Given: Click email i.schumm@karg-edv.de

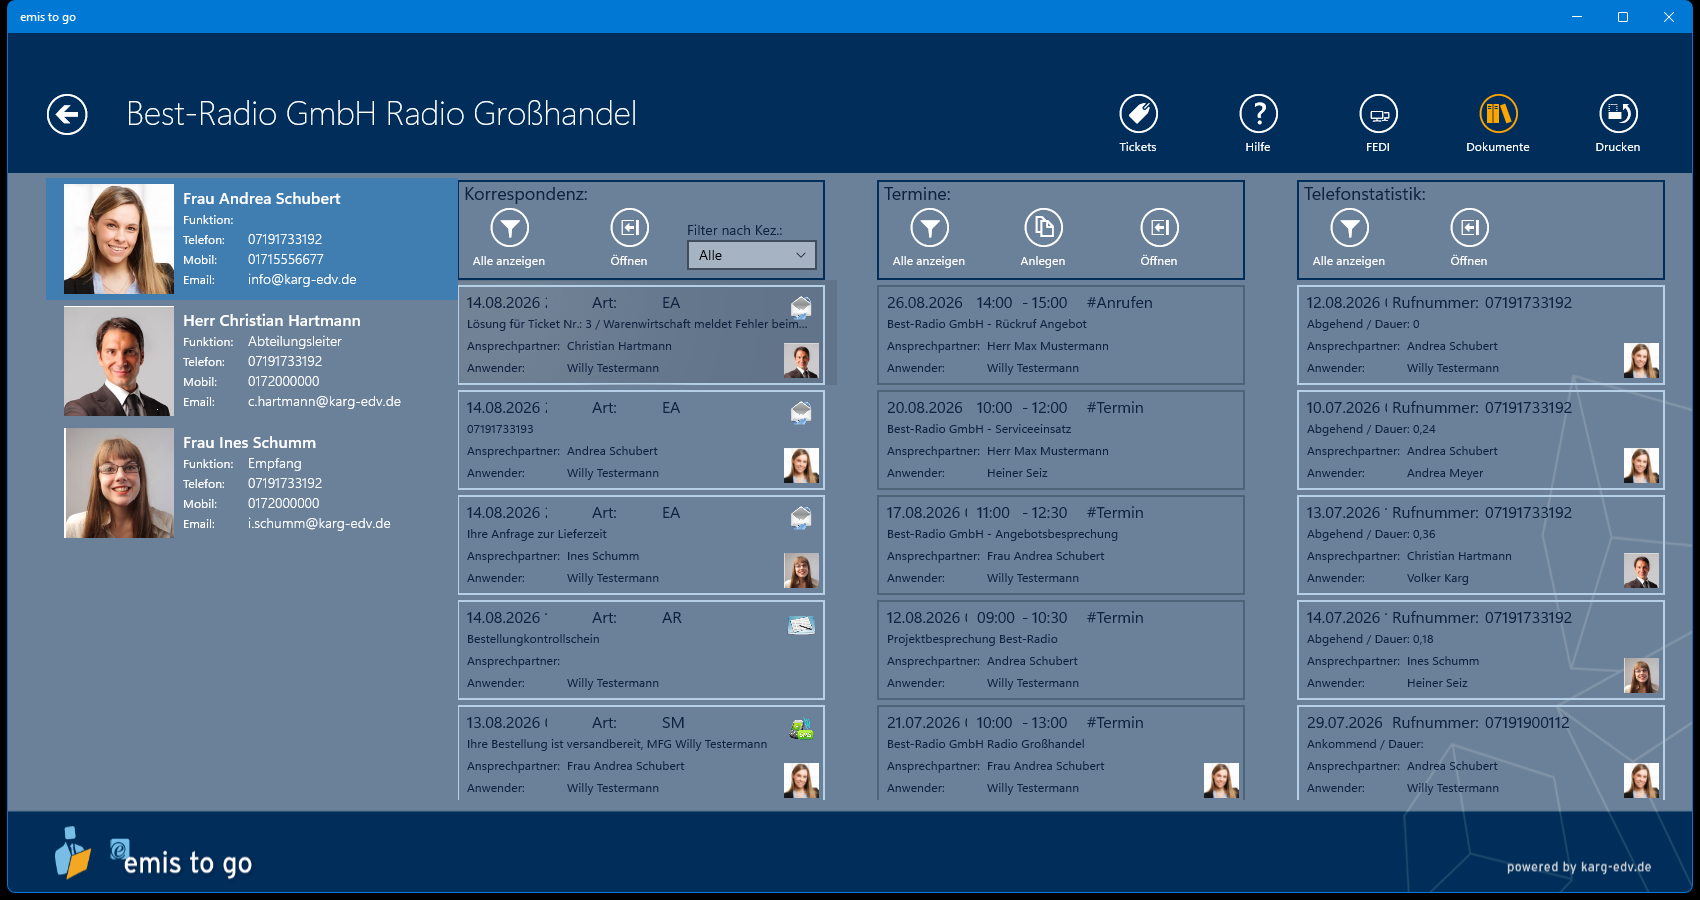Looking at the screenshot, I should pos(319,524).
